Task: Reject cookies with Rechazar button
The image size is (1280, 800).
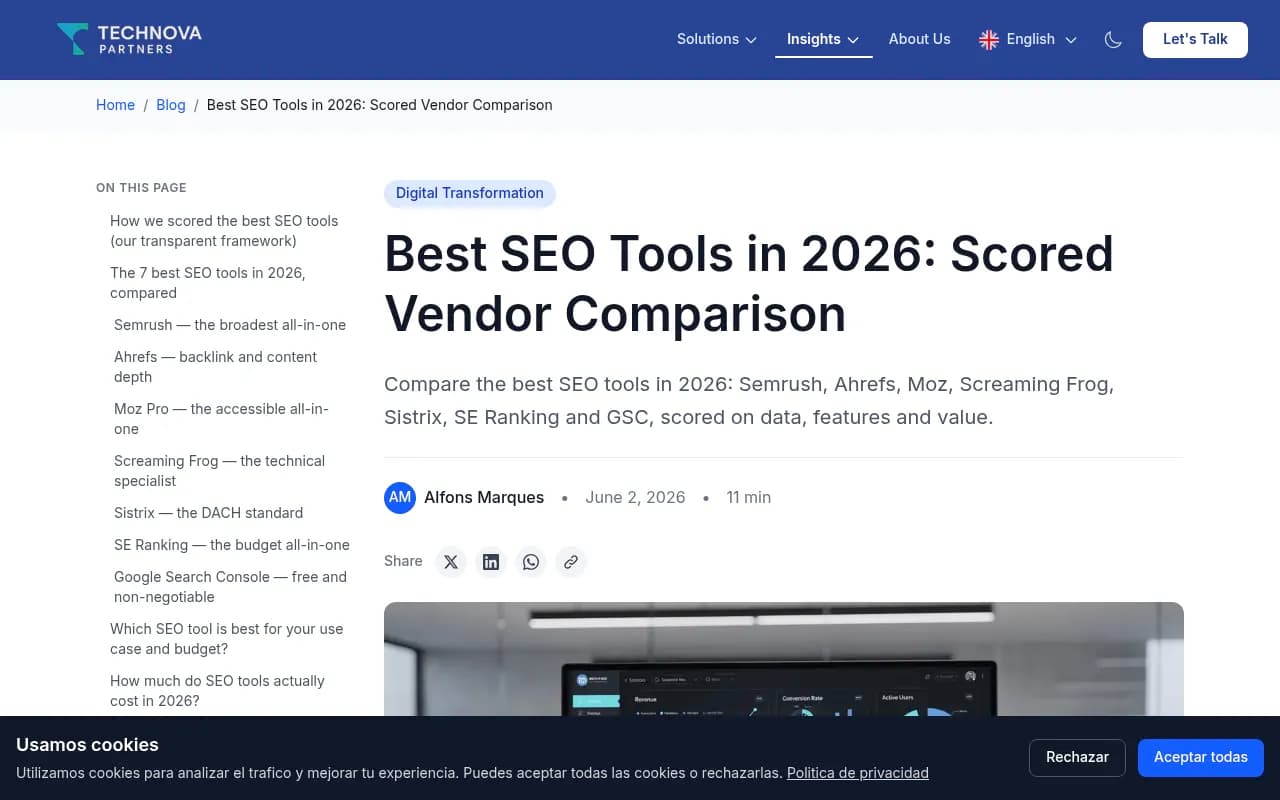Action: (1077, 758)
